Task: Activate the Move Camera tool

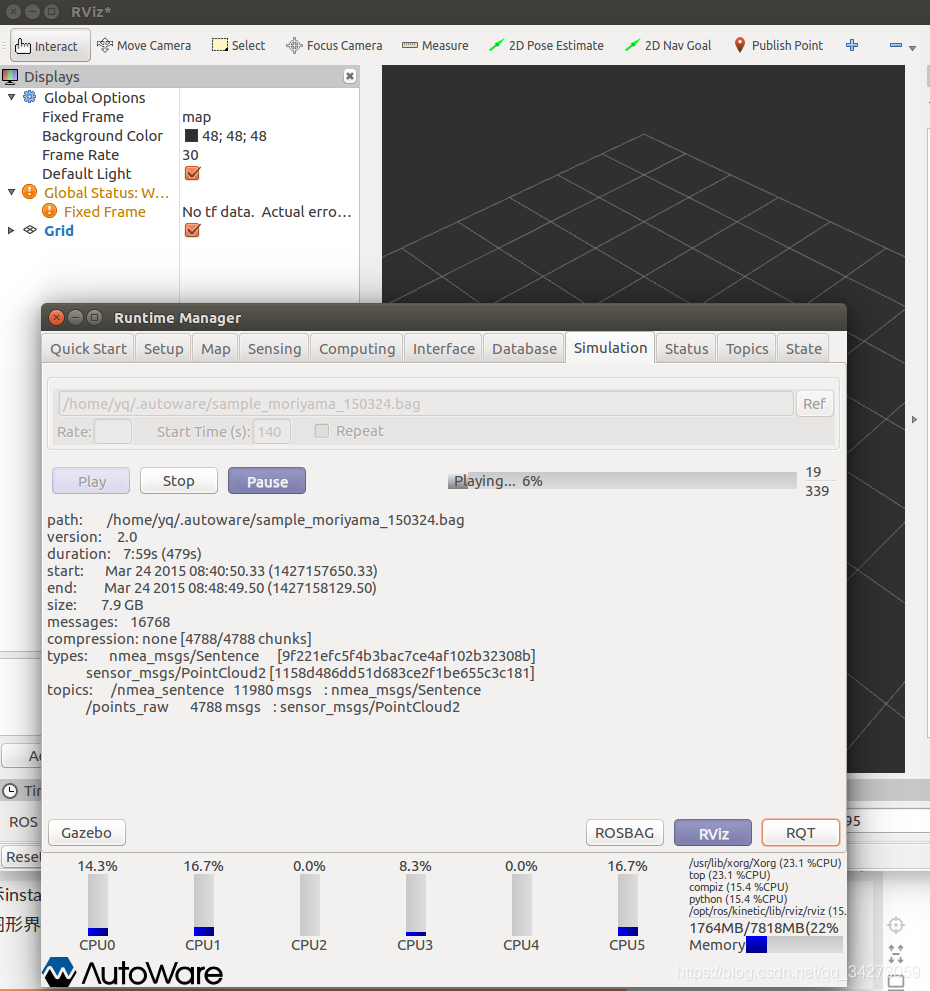Action: pyautogui.click(x=144, y=46)
